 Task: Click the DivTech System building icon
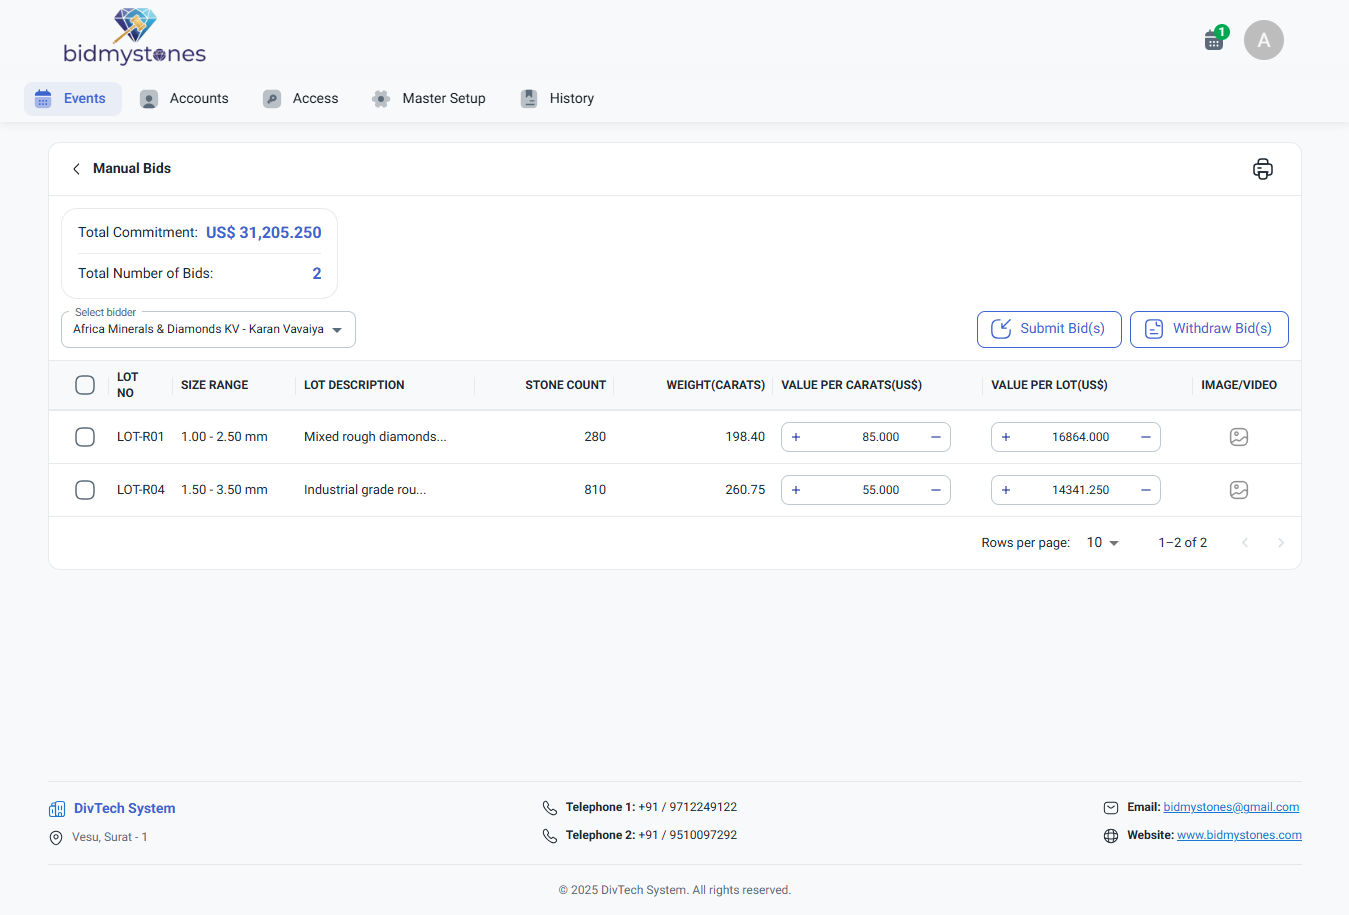(x=57, y=809)
